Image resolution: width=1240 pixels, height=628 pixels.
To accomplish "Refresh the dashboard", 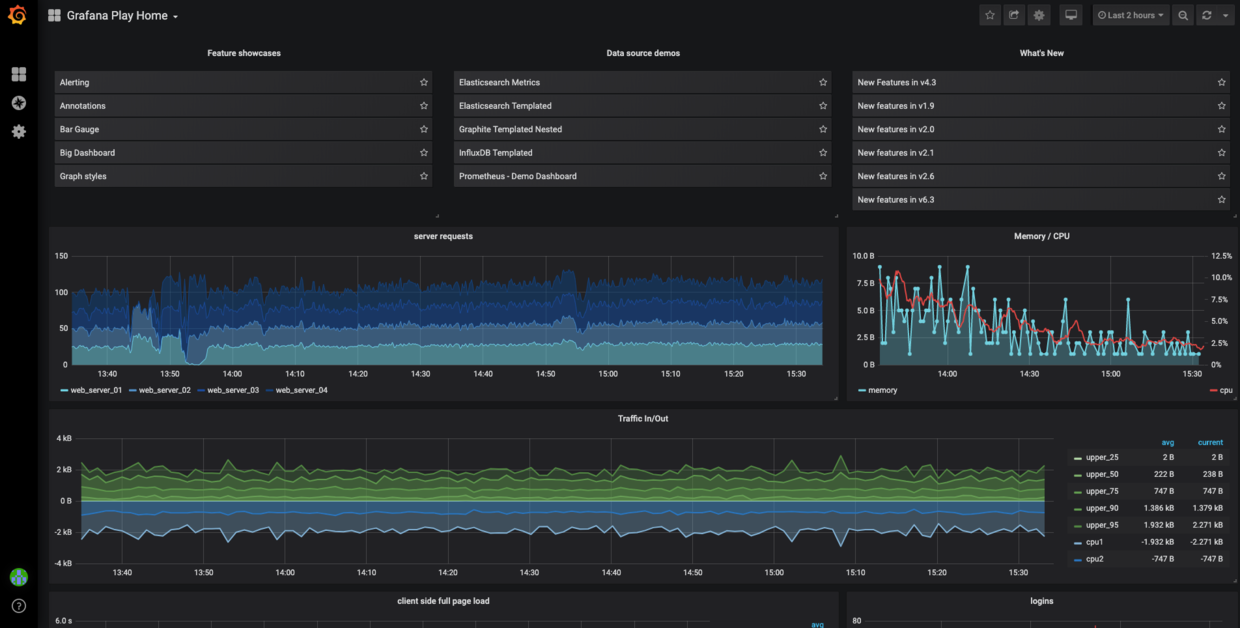I will point(1207,16).
